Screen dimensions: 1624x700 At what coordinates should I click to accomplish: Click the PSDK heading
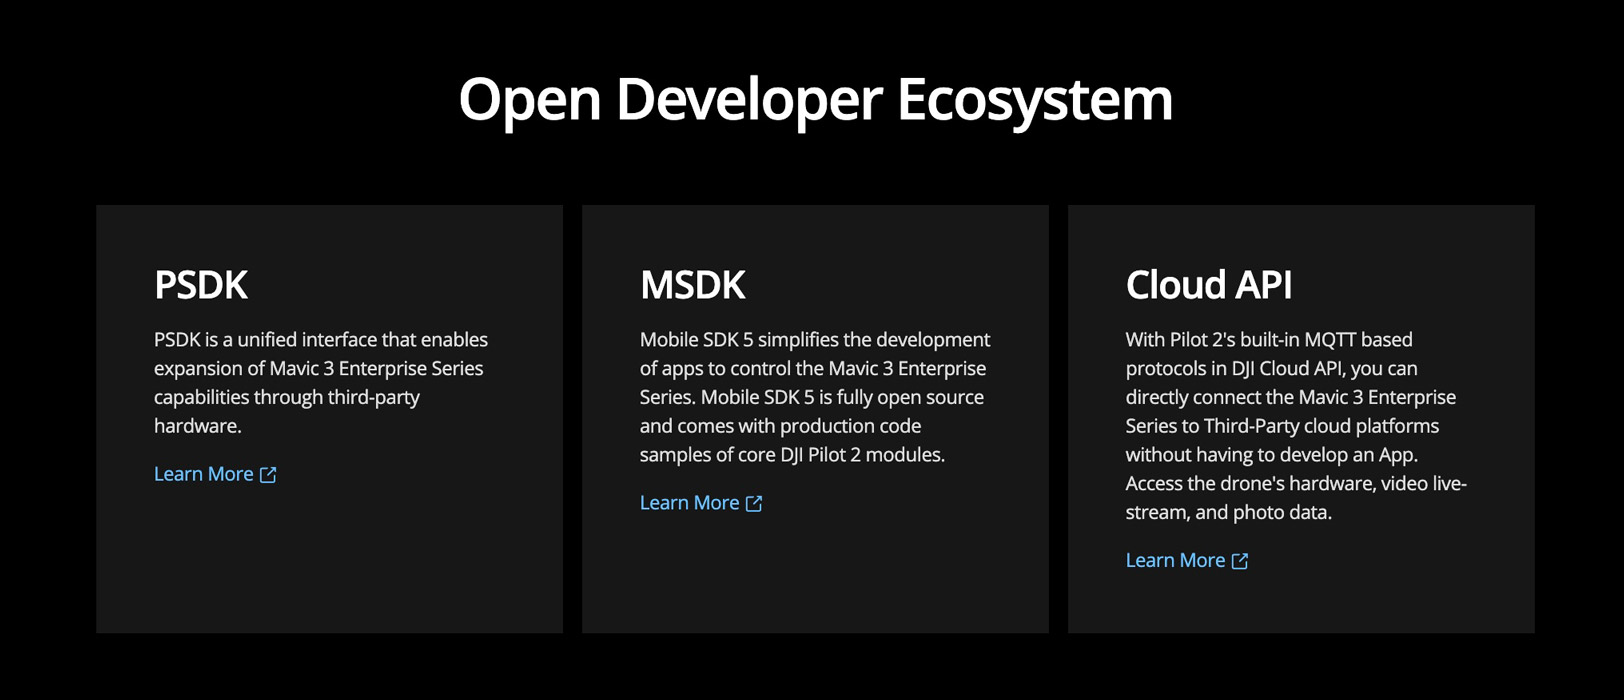(x=201, y=285)
